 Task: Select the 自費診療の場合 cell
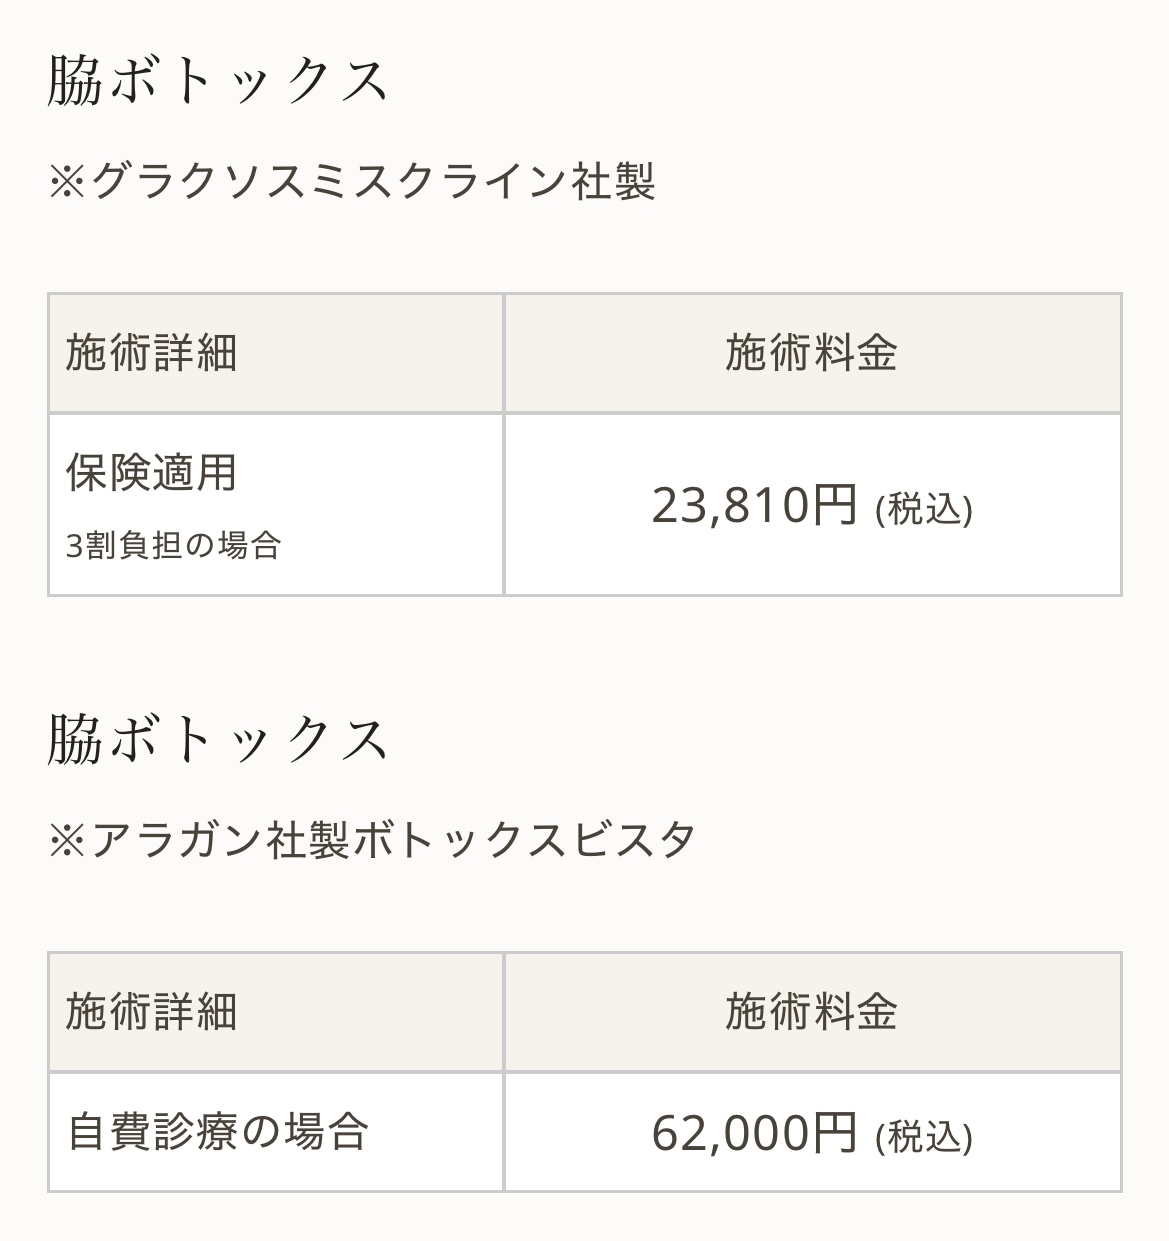tap(218, 1132)
